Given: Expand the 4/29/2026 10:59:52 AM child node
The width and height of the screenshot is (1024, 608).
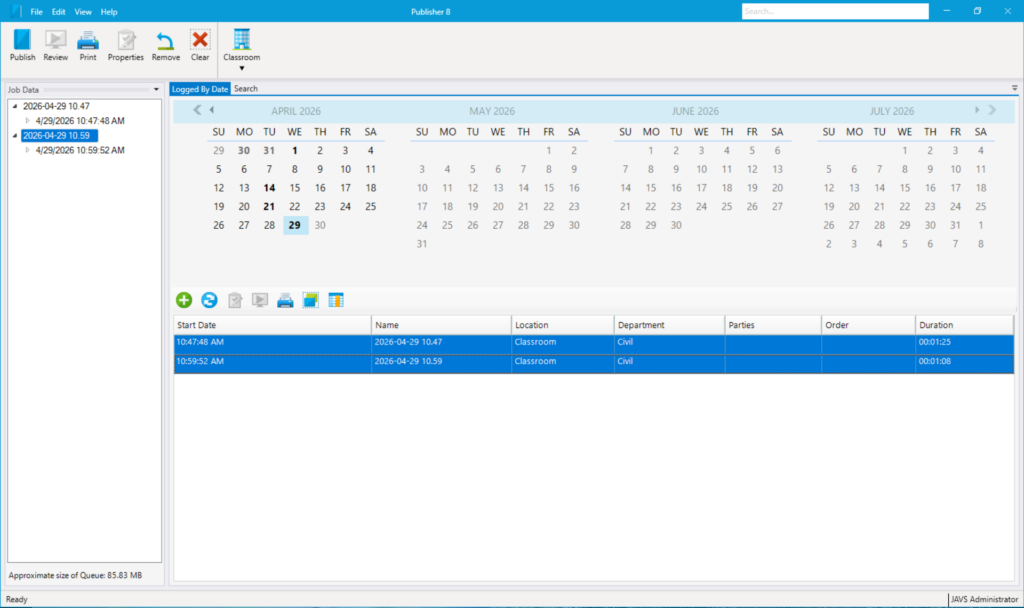Looking at the screenshot, I should click(27, 150).
